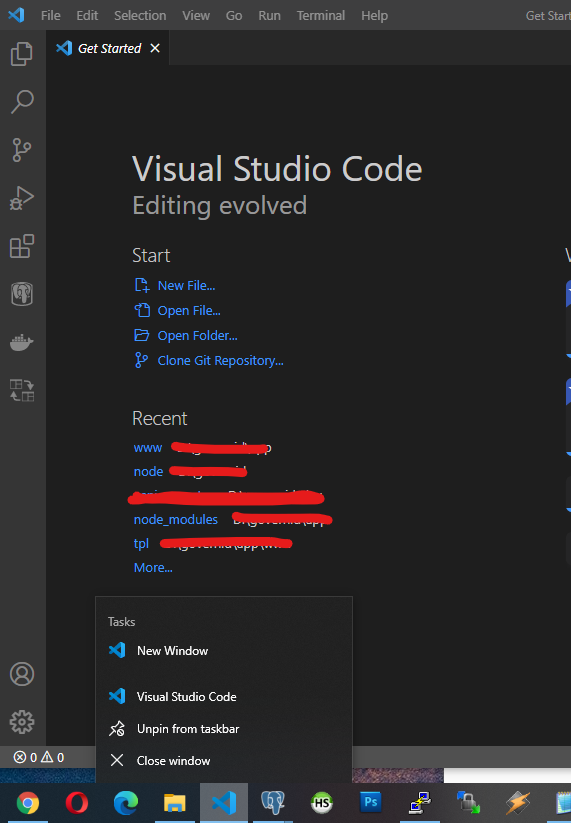Image resolution: width=571 pixels, height=823 pixels.
Task: Open the Run menu
Action: pos(269,16)
